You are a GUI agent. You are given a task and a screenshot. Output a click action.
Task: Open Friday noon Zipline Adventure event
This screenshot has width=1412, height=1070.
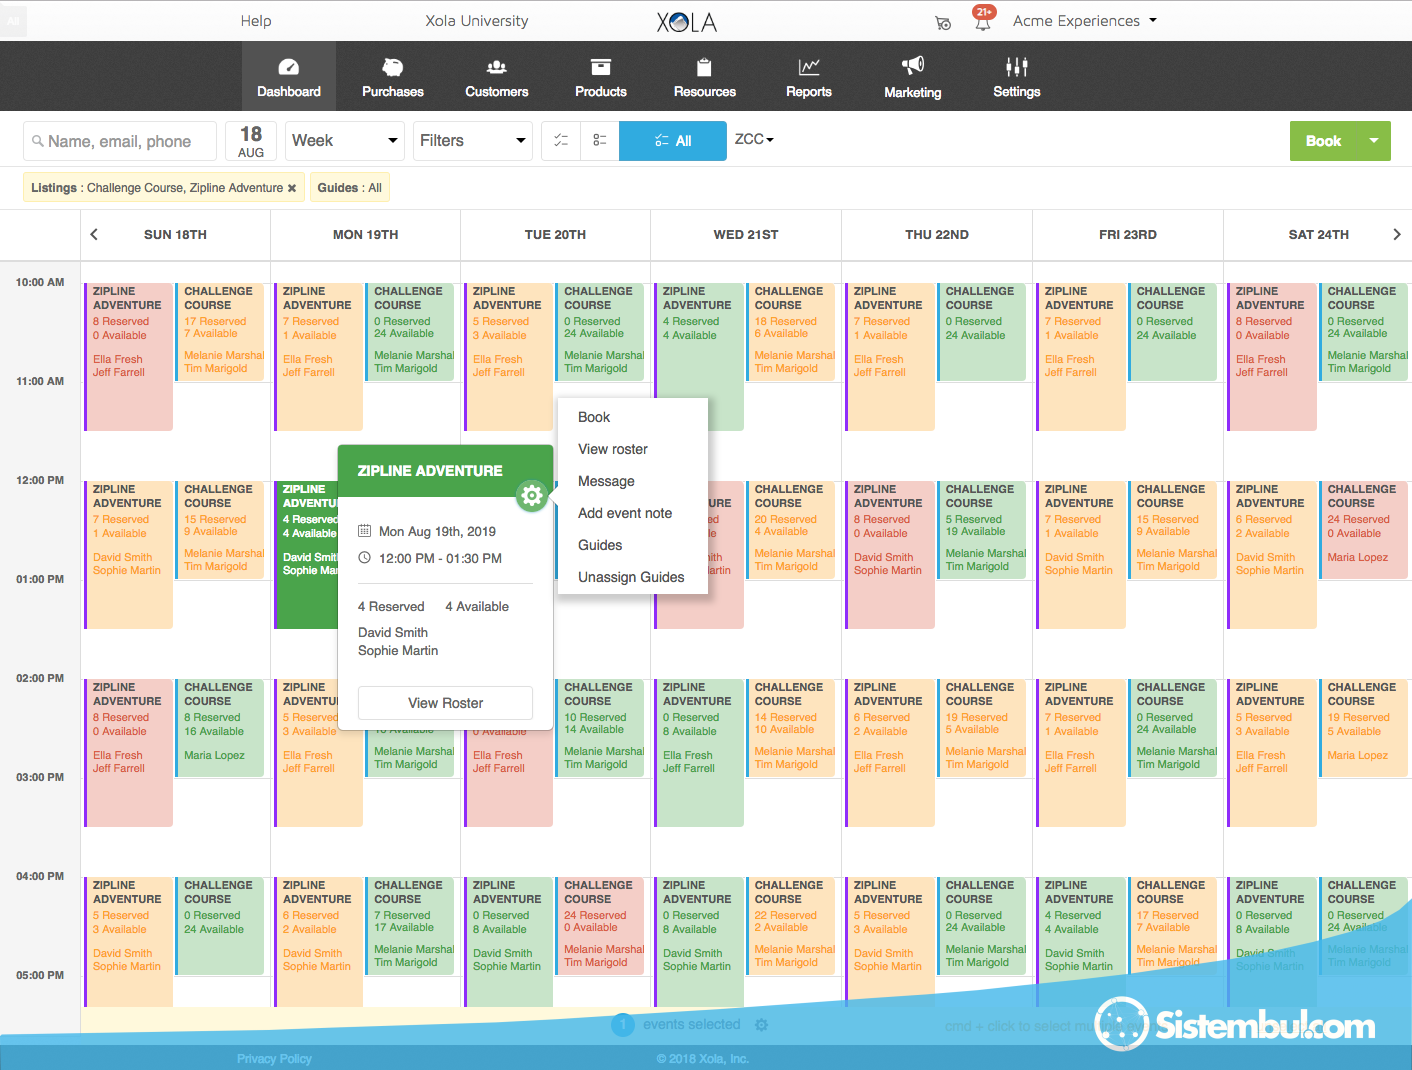coord(1081,555)
